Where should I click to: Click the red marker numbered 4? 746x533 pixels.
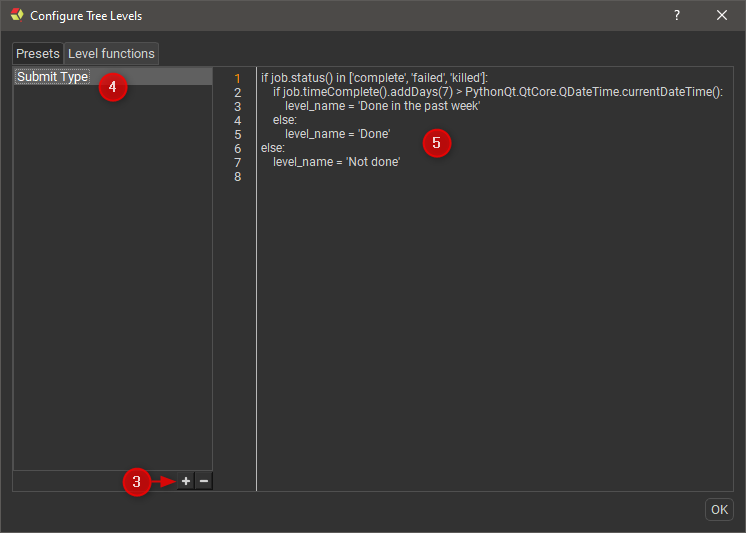coord(112,87)
